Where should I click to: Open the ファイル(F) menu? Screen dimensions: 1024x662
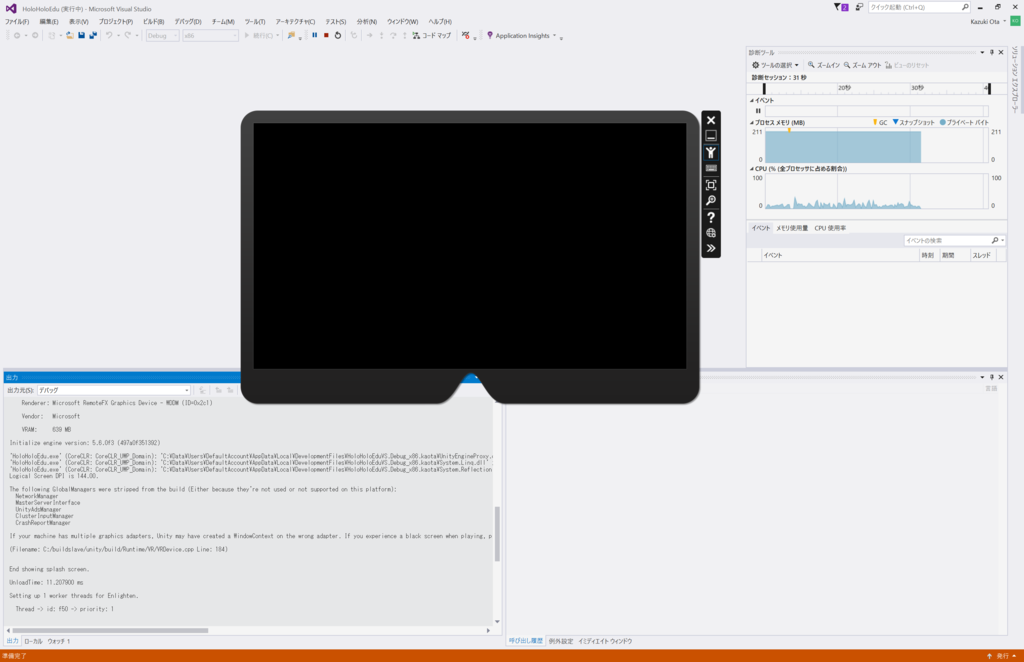tap(17, 22)
